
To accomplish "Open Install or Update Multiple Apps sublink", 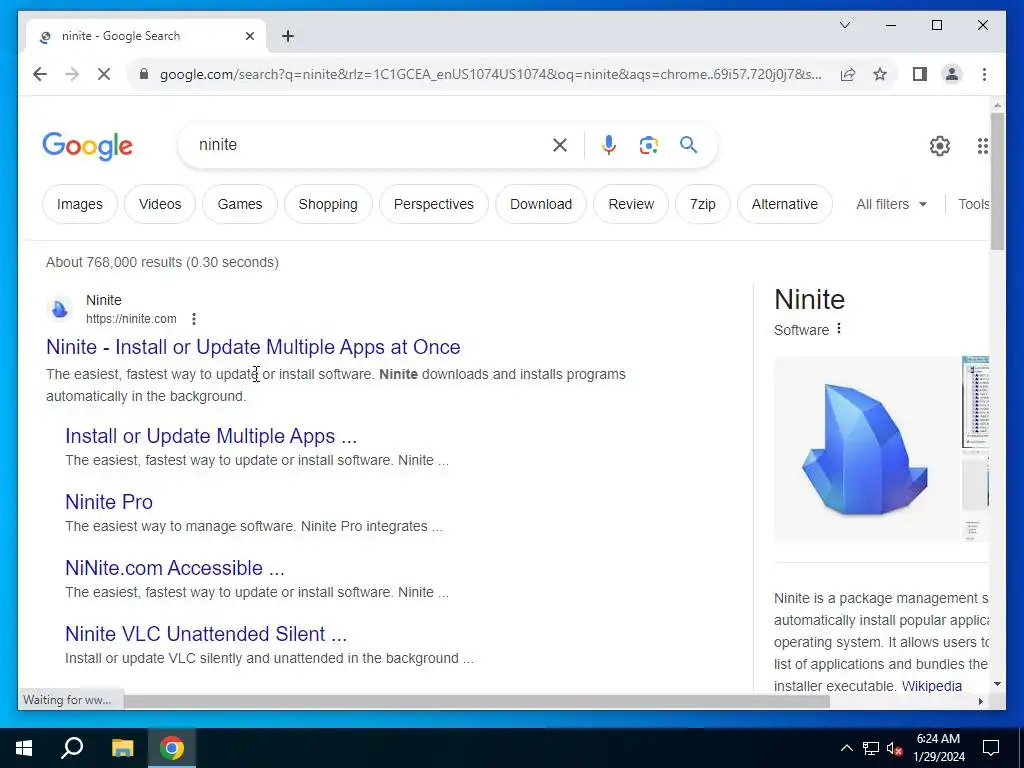I will (x=211, y=436).
